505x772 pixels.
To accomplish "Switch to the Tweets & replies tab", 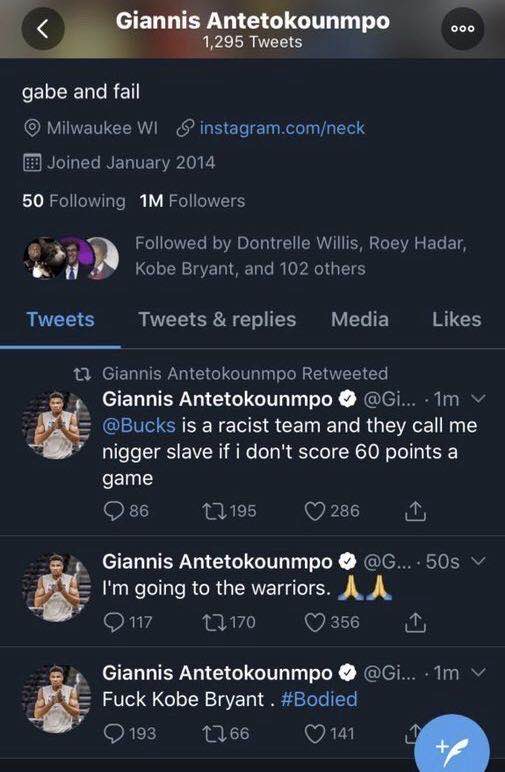I will [x=217, y=320].
